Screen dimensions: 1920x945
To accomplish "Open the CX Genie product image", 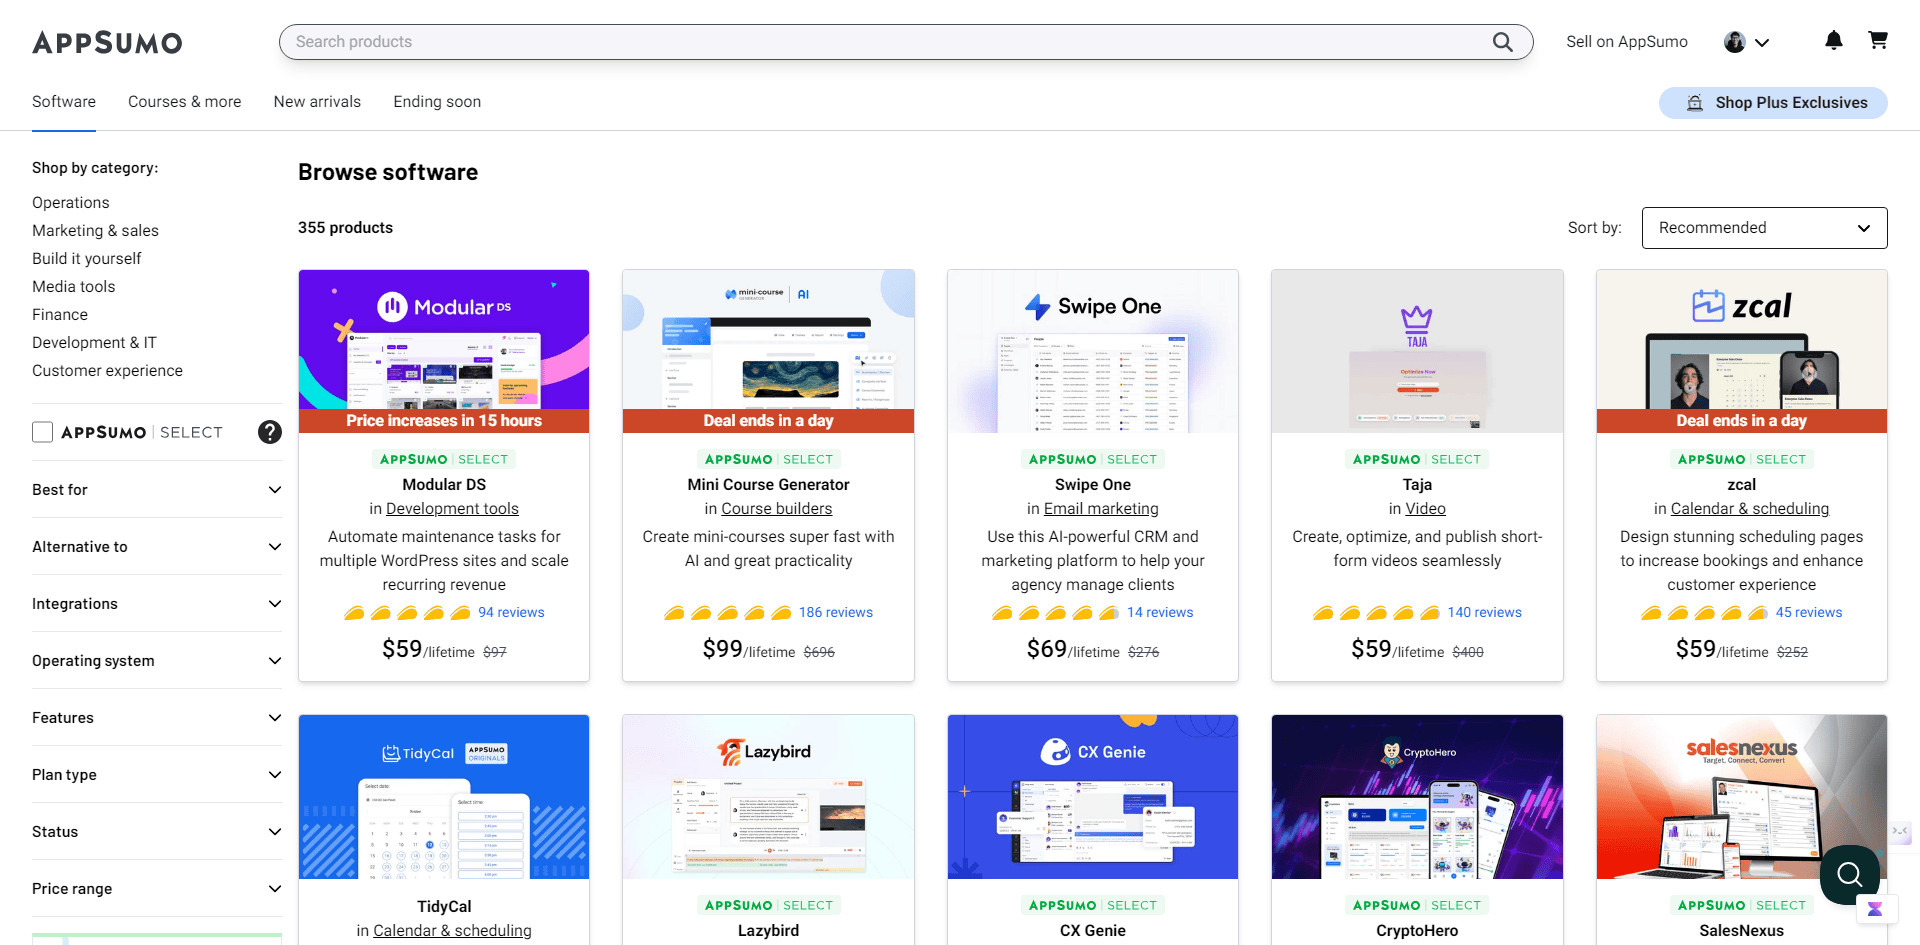I will coord(1093,797).
